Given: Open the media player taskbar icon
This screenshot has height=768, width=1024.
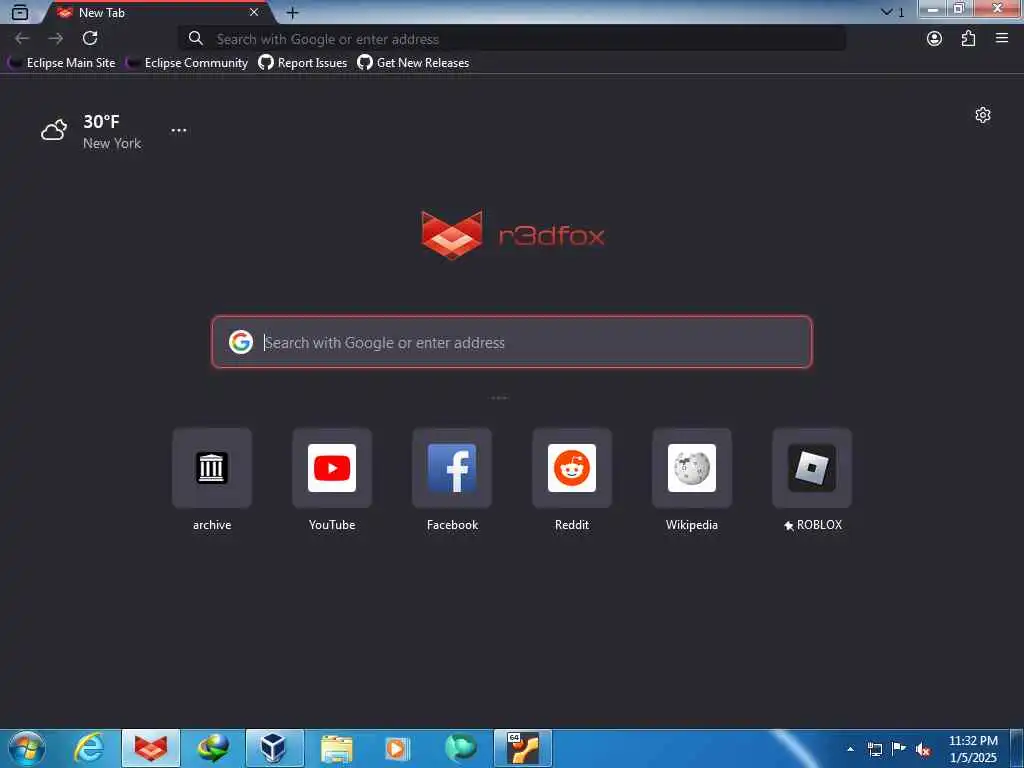Looking at the screenshot, I should click(x=398, y=748).
